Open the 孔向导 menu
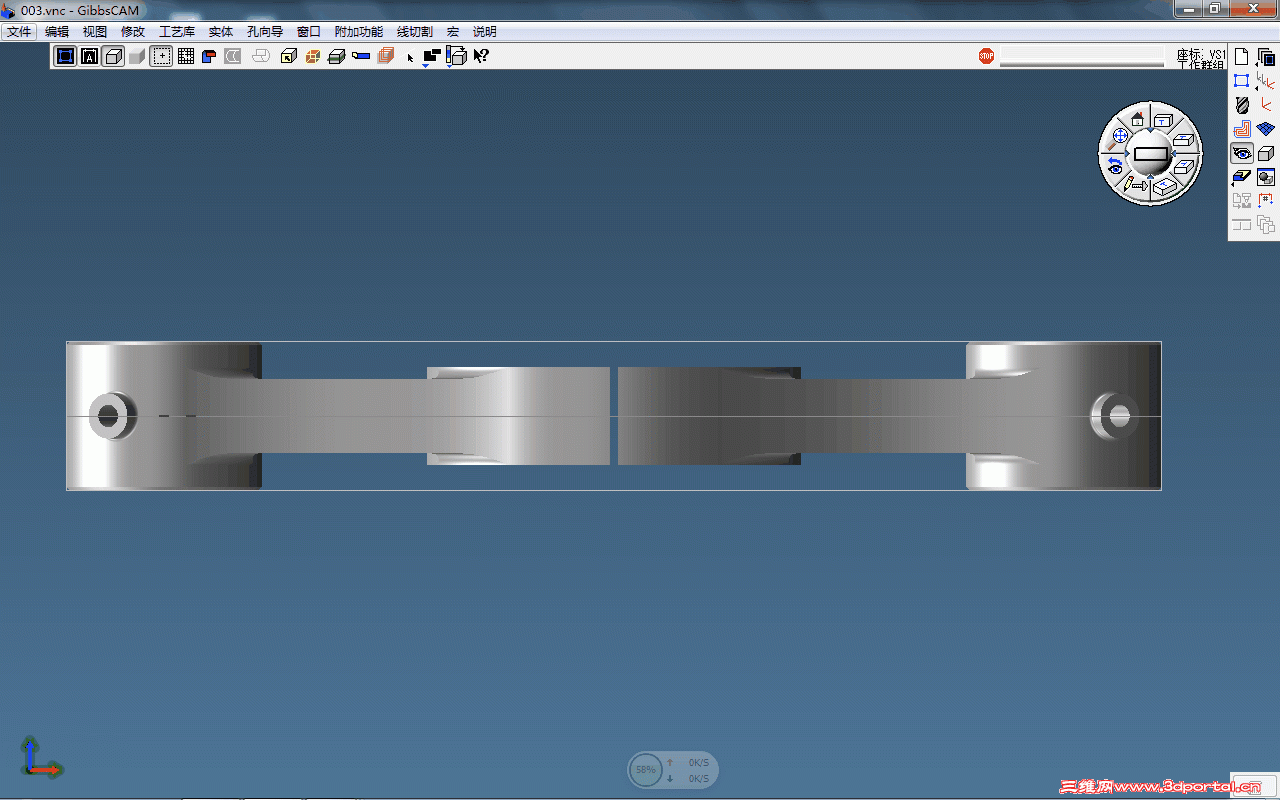 click(265, 32)
